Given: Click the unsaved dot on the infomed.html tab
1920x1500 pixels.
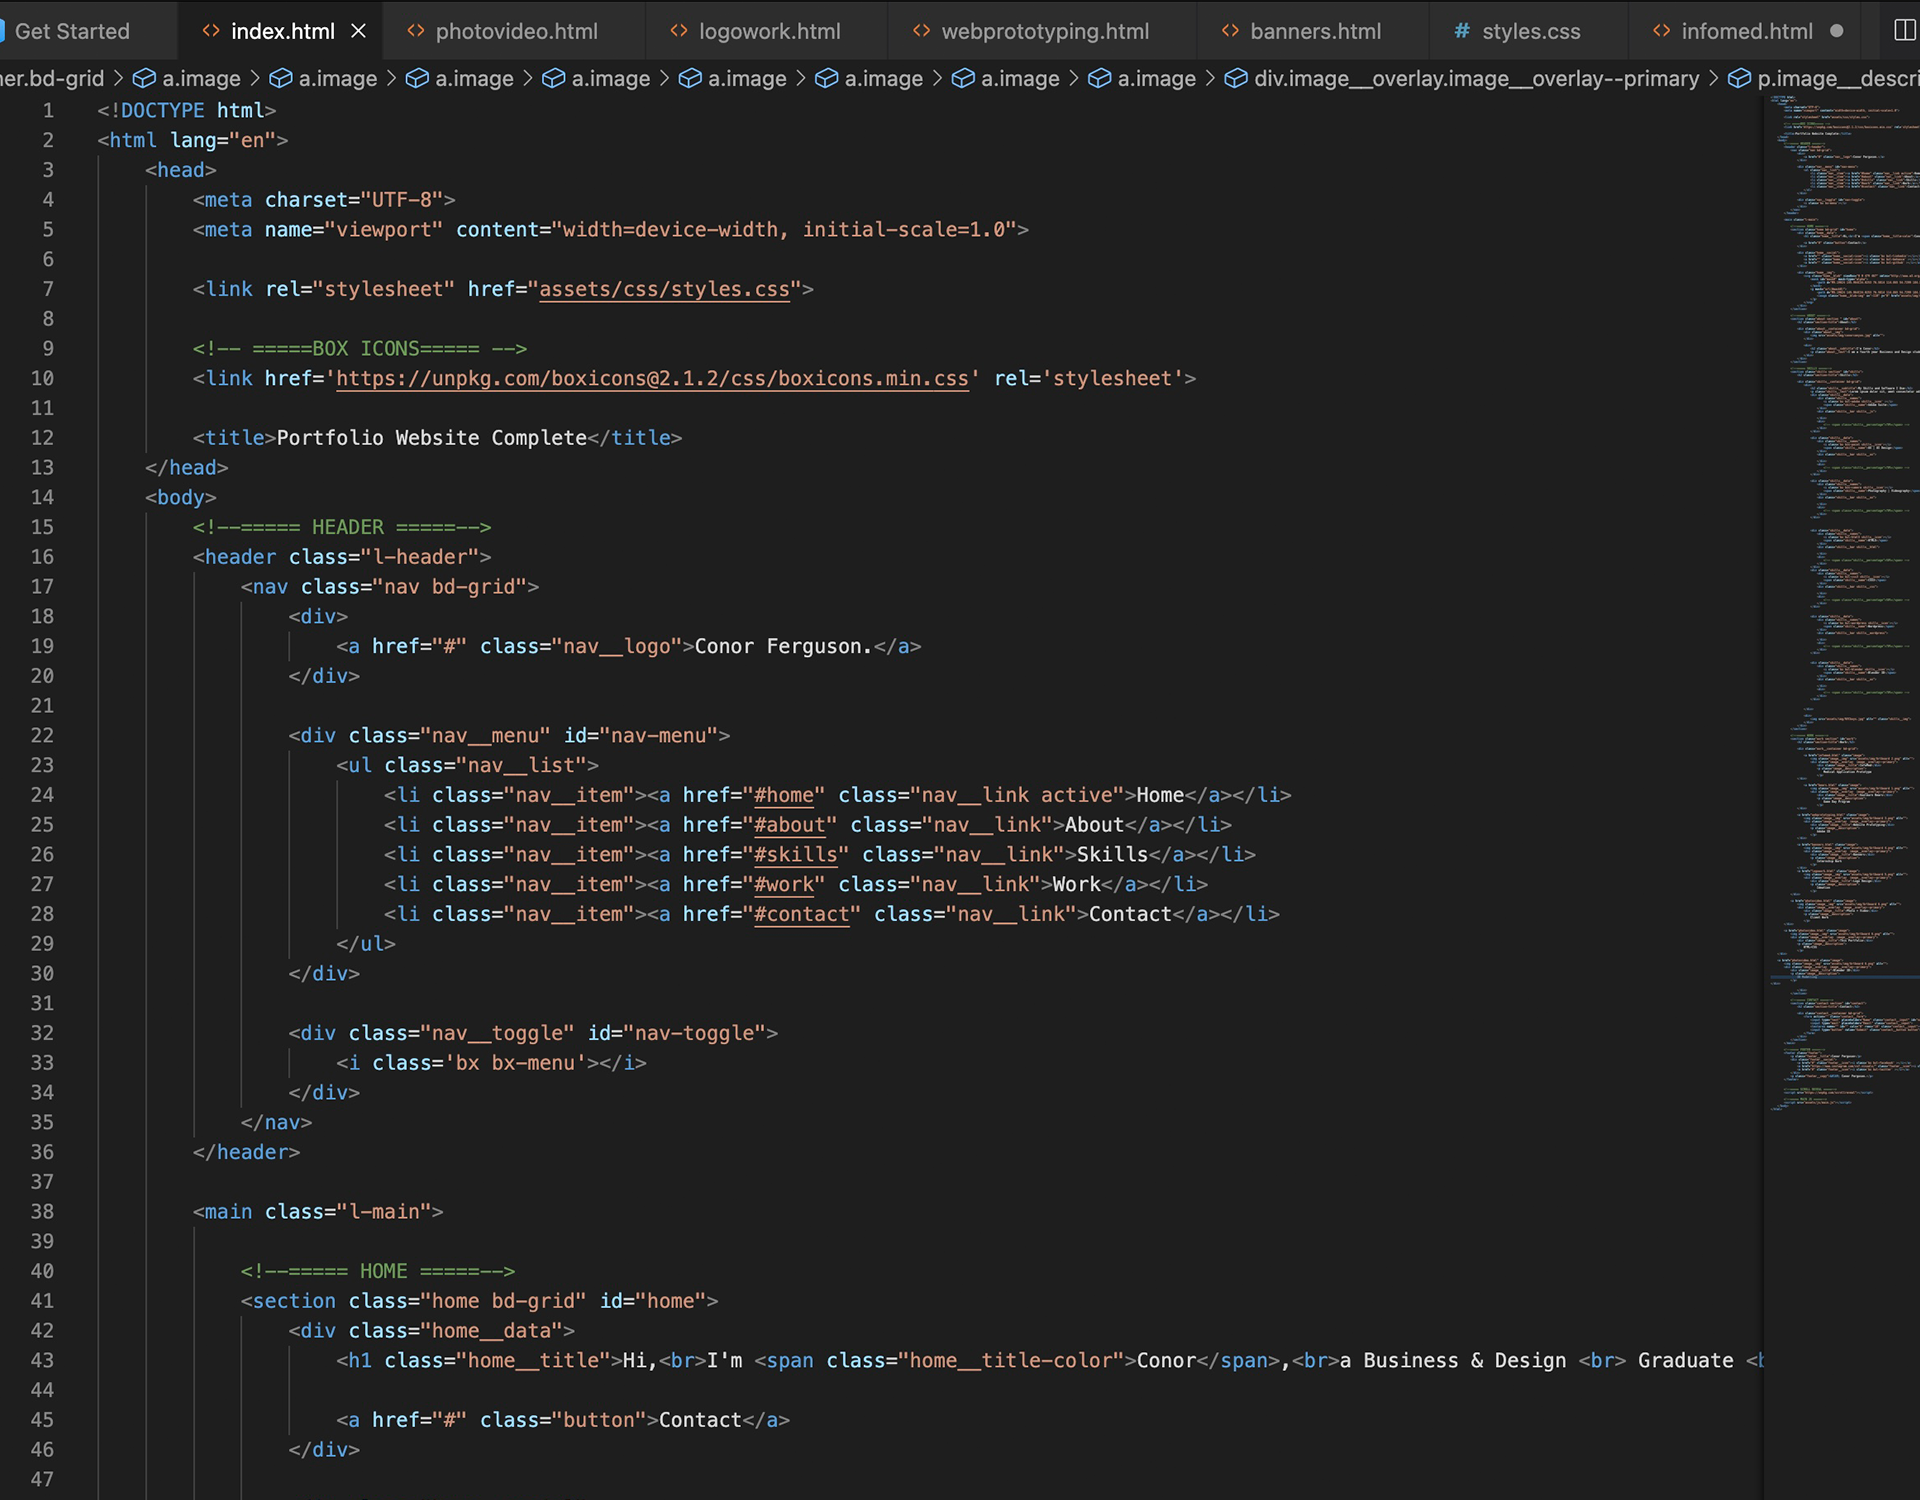Looking at the screenshot, I should coord(1836,31).
